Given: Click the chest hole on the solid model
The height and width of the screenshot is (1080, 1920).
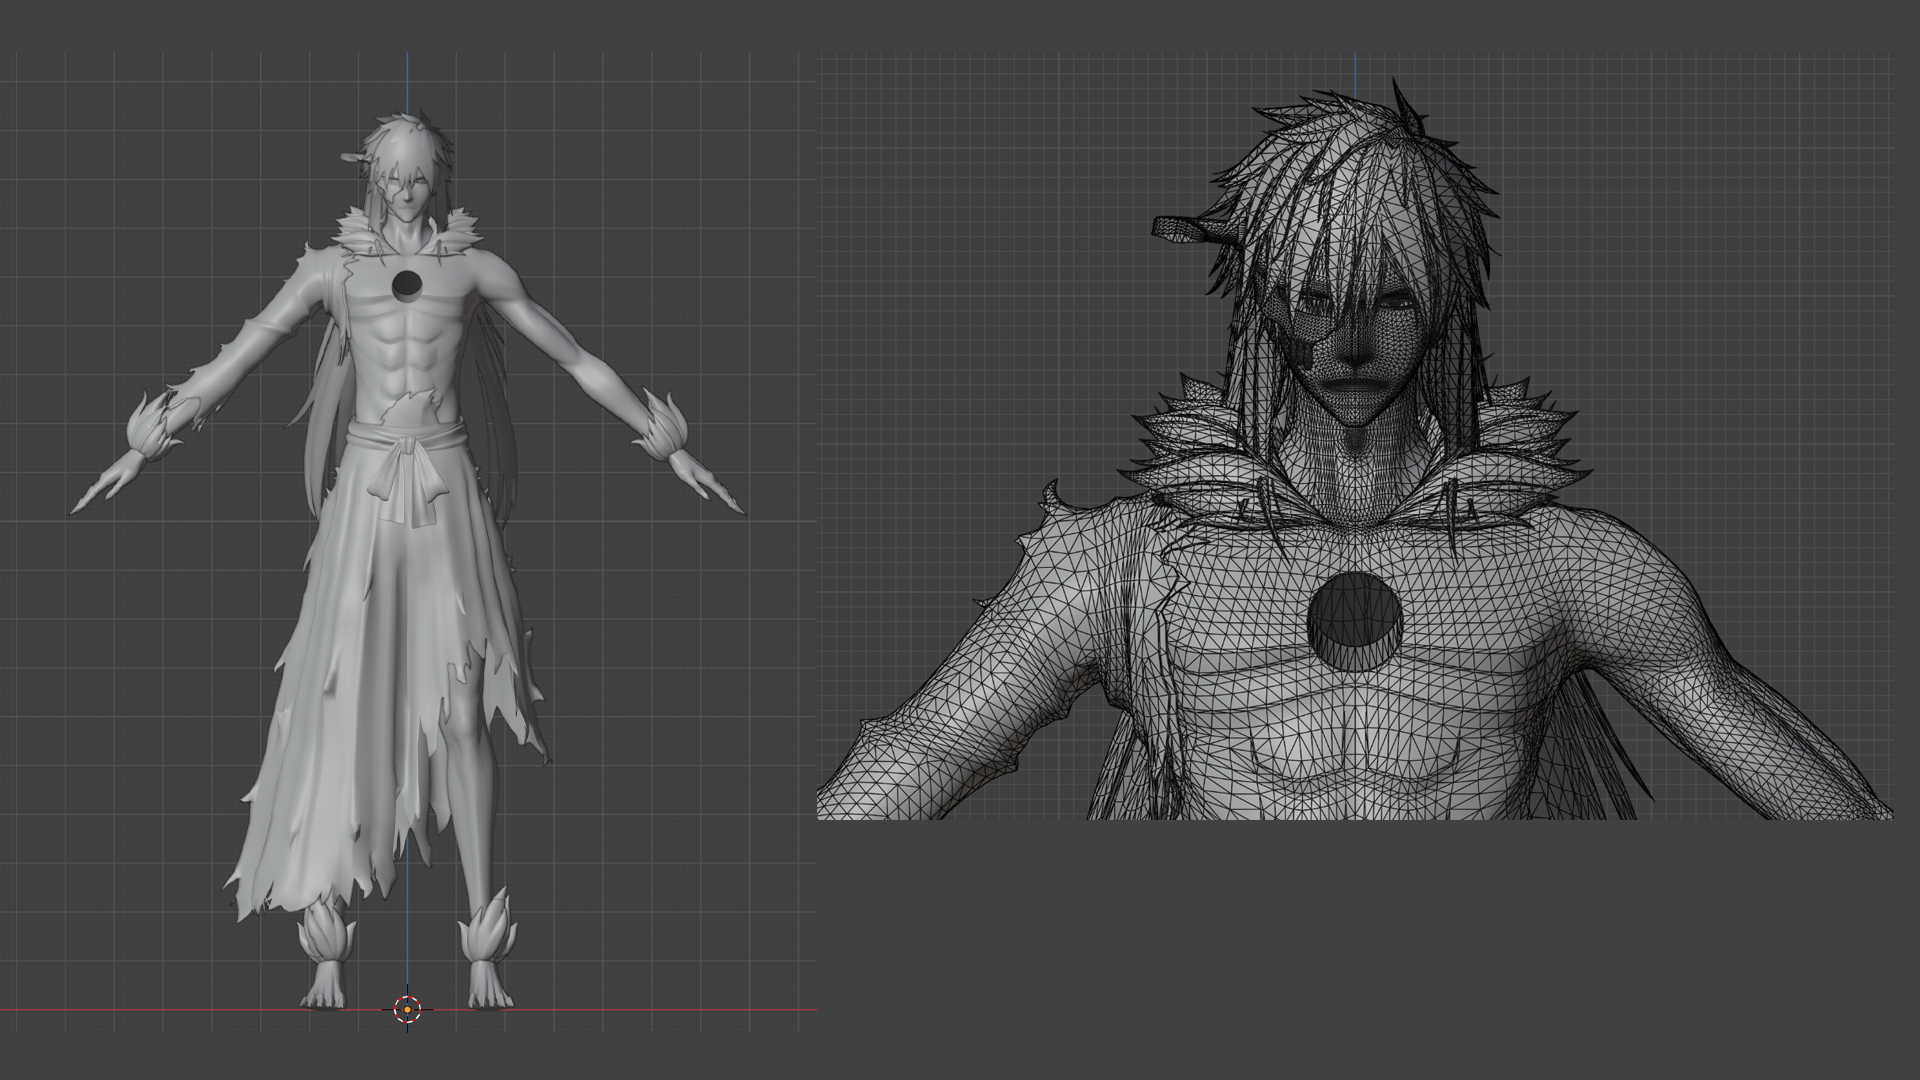Looking at the screenshot, I should (x=407, y=284).
